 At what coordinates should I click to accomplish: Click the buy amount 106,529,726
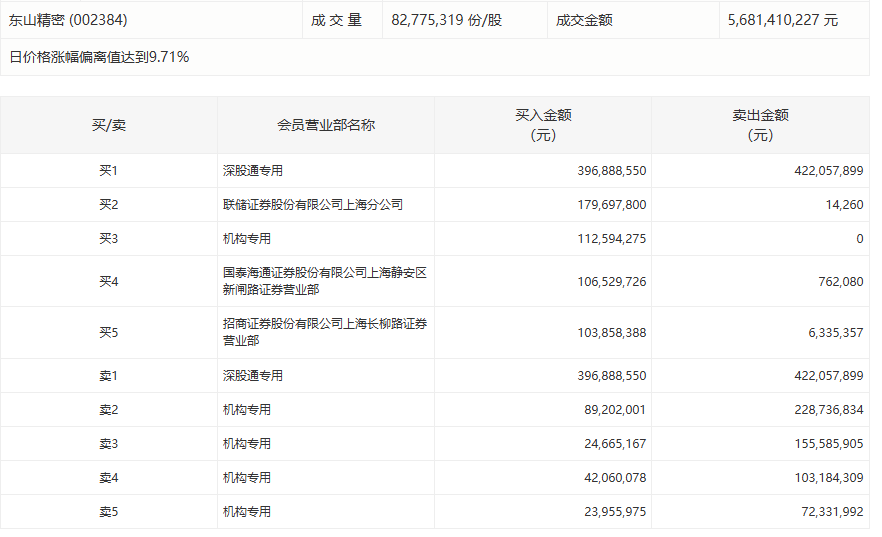(x=612, y=282)
